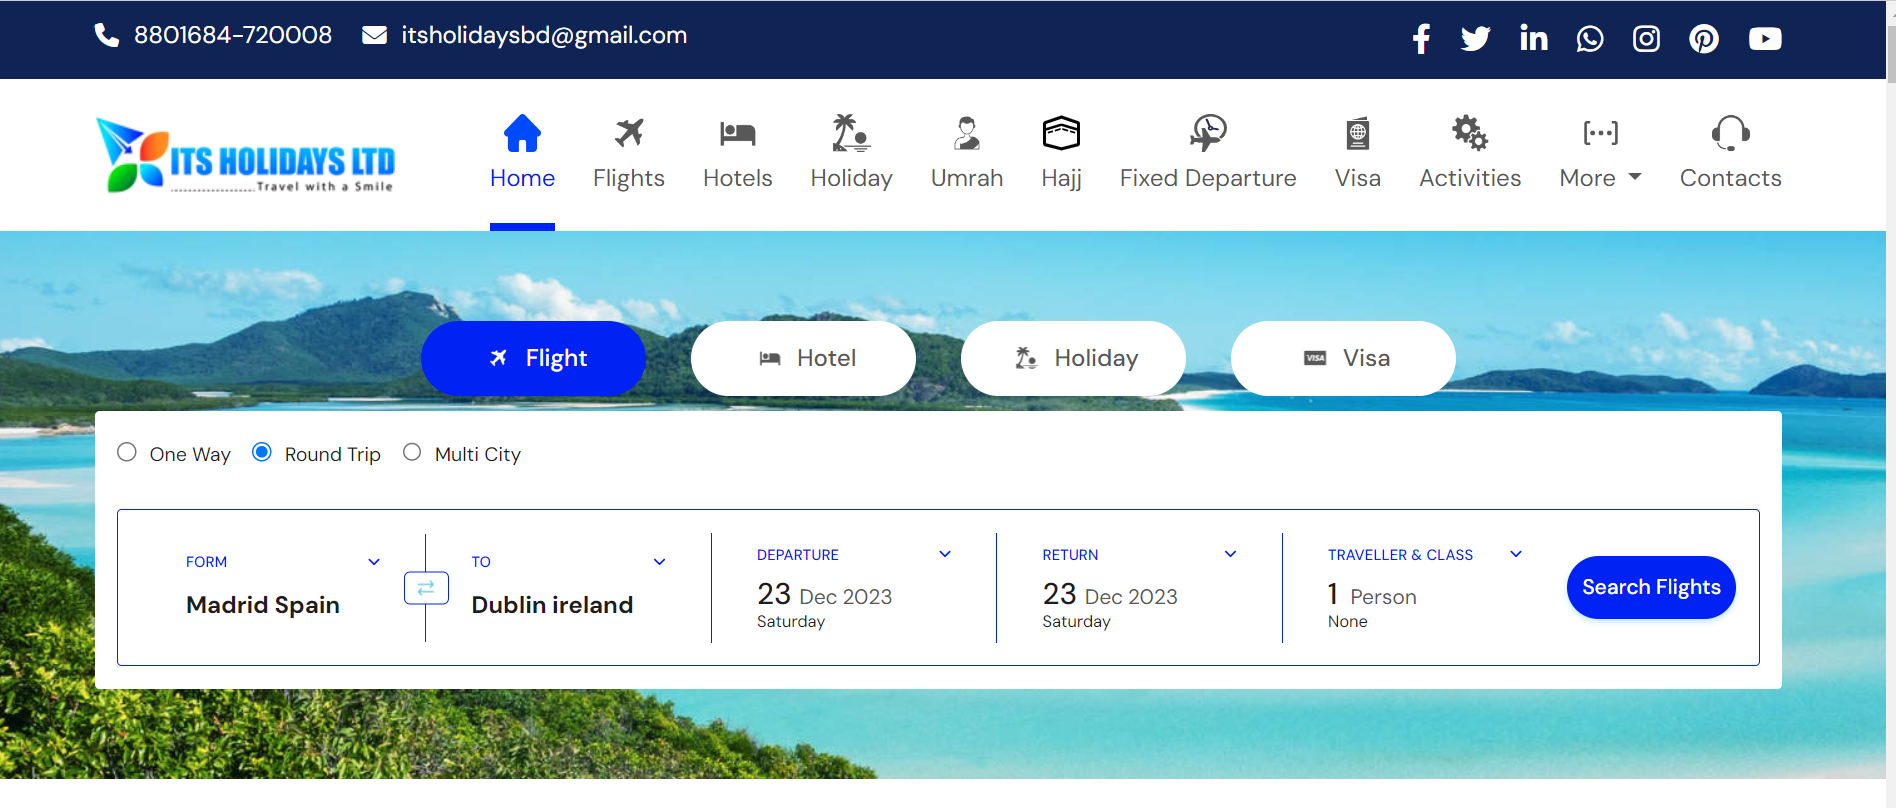Select the One Way radio button

tap(127, 452)
